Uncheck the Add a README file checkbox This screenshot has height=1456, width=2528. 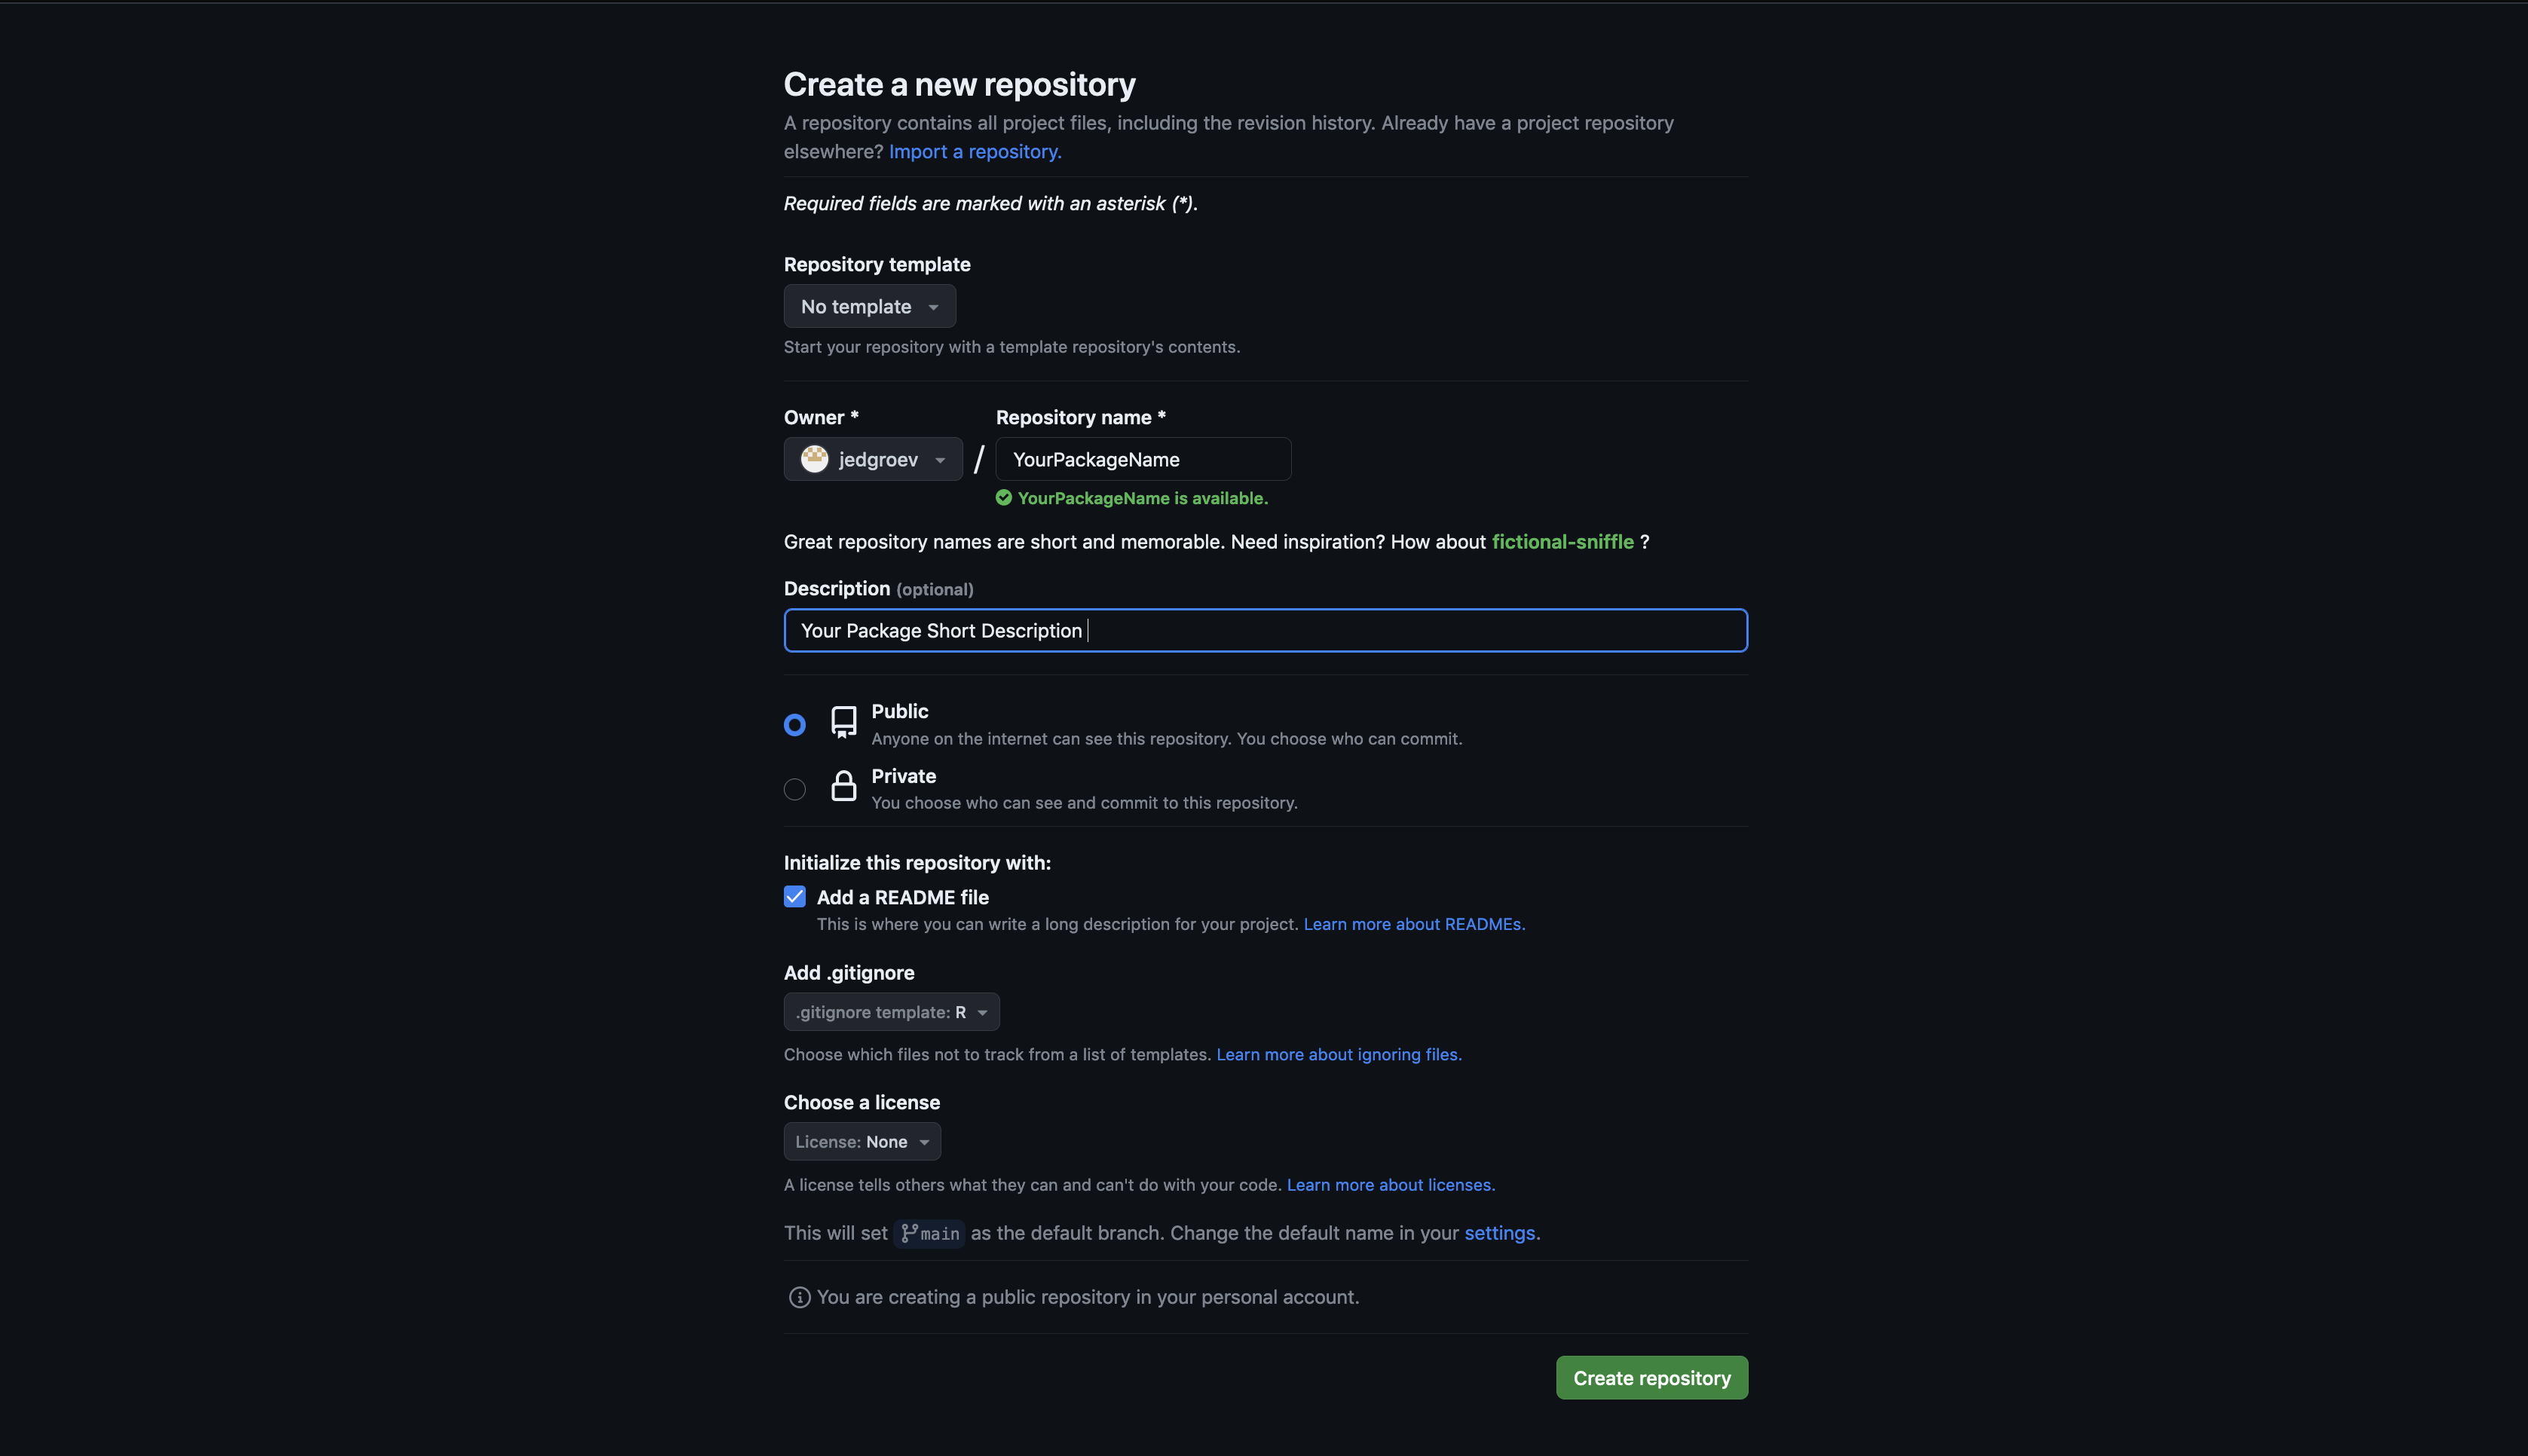click(x=795, y=897)
